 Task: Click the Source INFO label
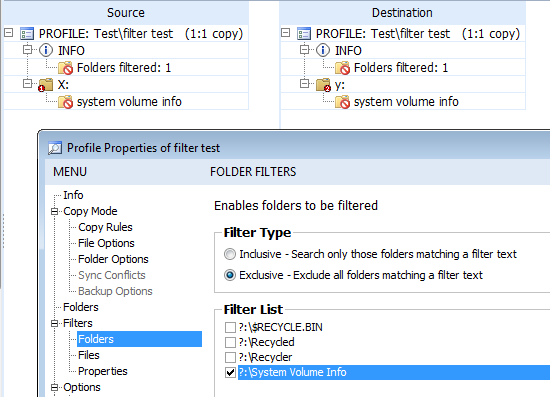click(71, 51)
